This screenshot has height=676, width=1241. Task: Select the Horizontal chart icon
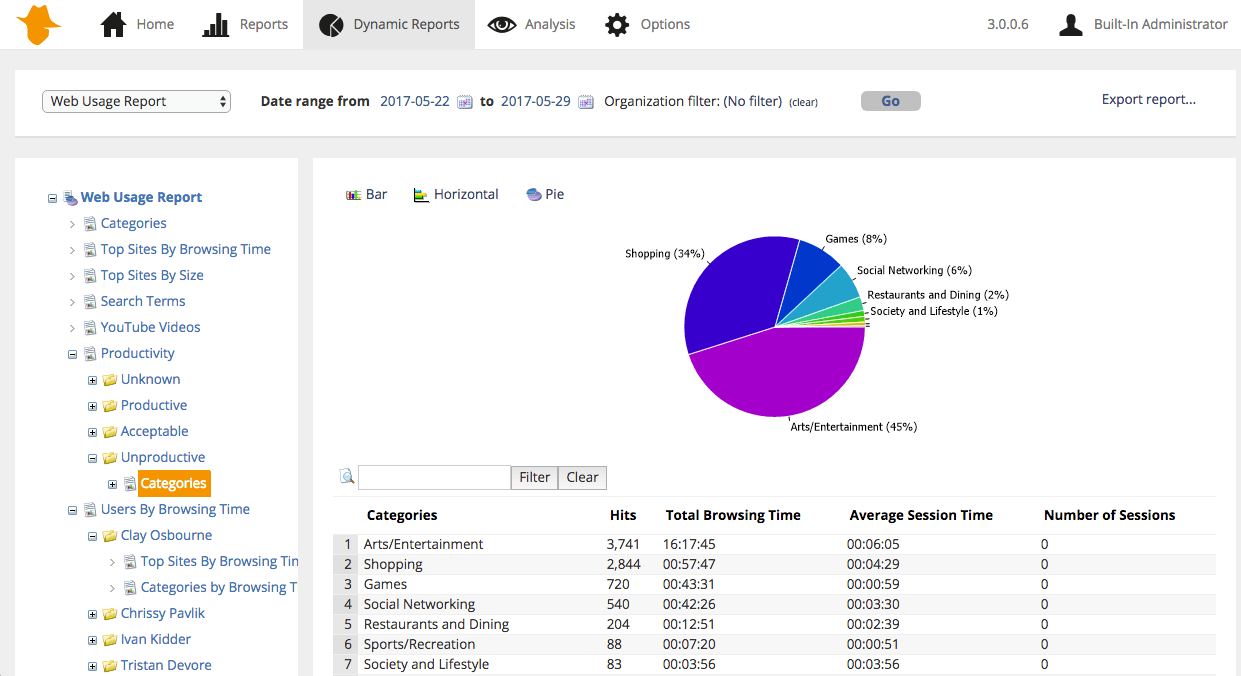click(x=456, y=194)
